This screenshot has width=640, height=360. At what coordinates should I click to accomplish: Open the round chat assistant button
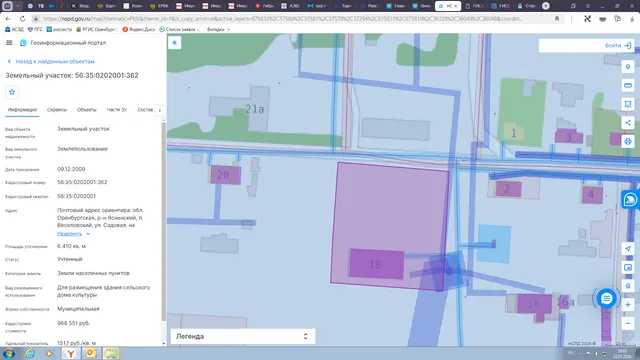[x=607, y=299]
